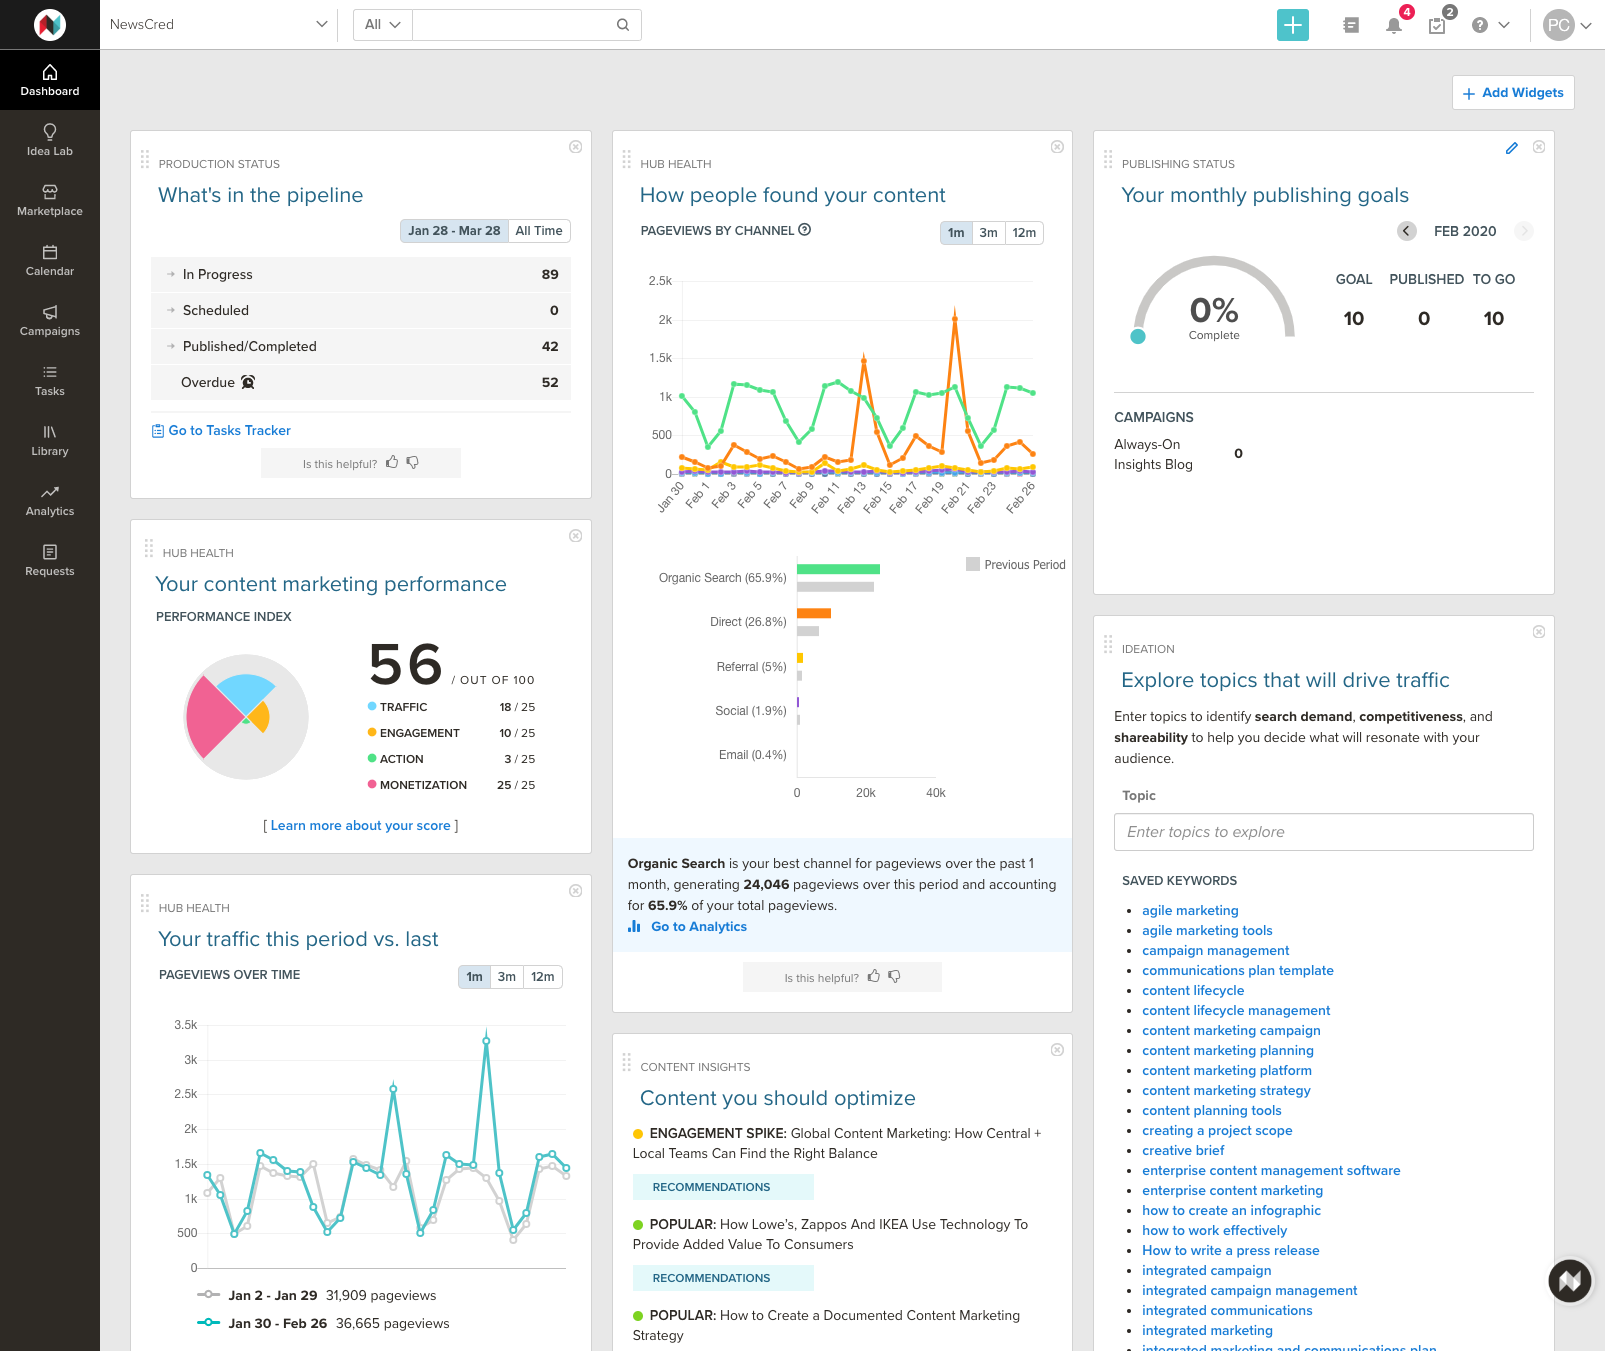Viewport: 1605px width, 1351px height.
Task: Open Analytics from the sidebar
Action: tap(50, 500)
